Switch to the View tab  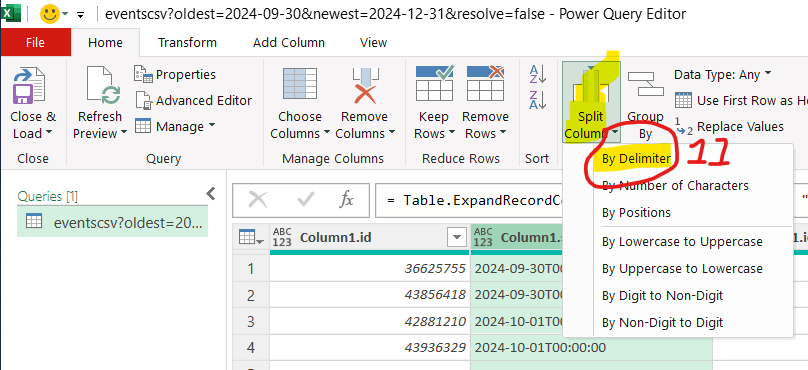374,42
